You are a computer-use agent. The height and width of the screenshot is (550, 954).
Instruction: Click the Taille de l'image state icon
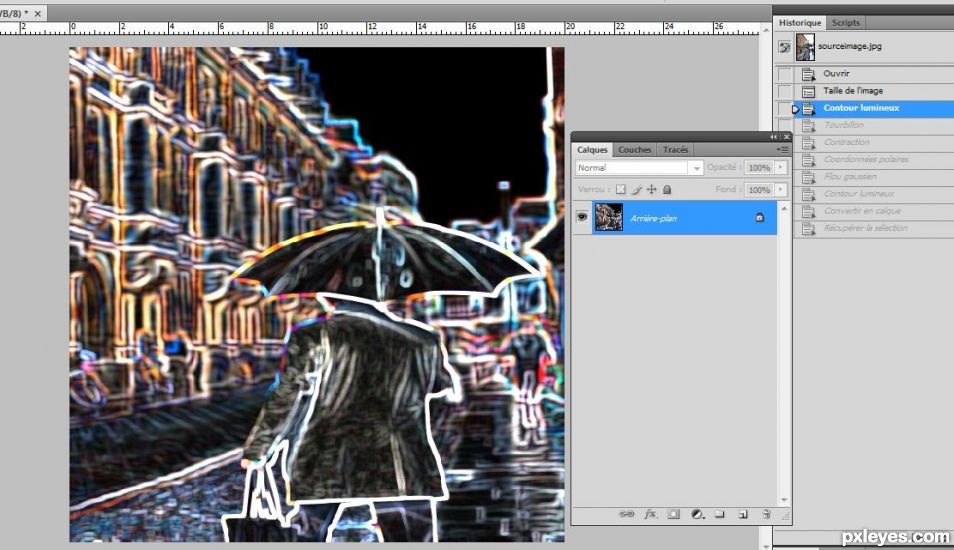click(808, 91)
